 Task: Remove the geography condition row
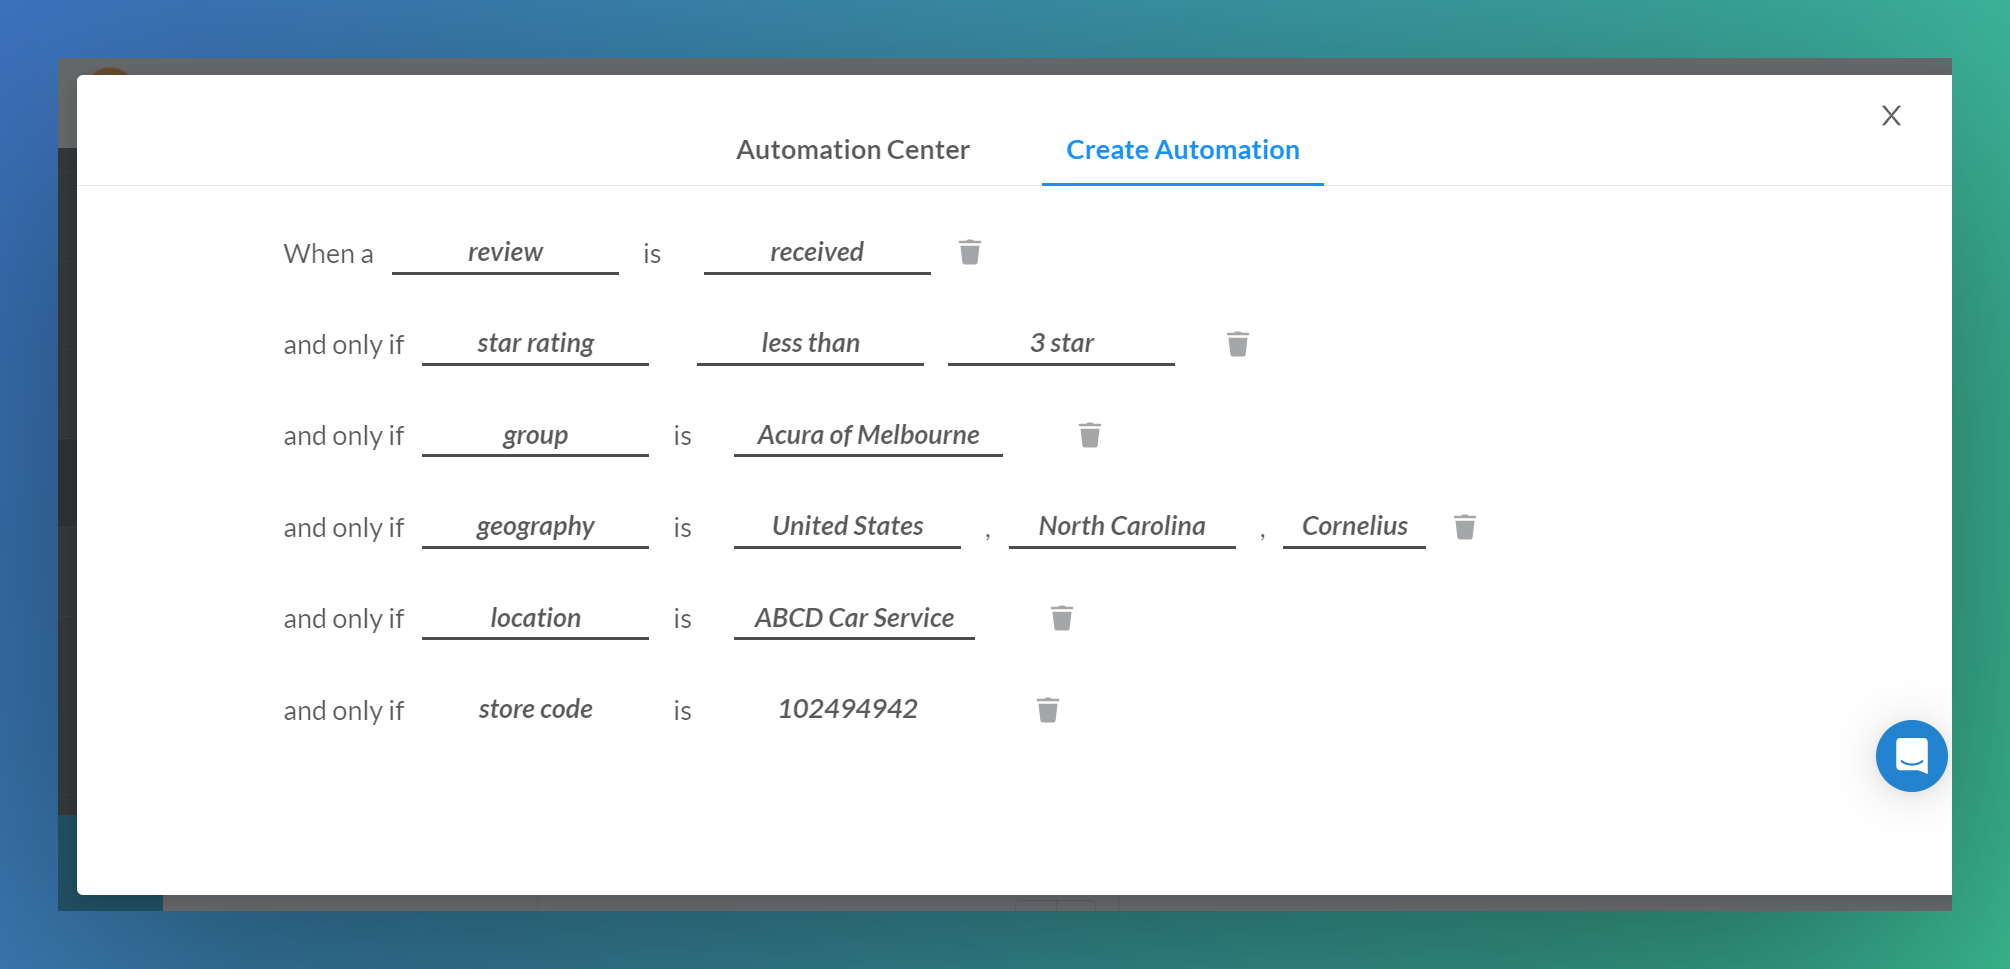coord(1464,527)
